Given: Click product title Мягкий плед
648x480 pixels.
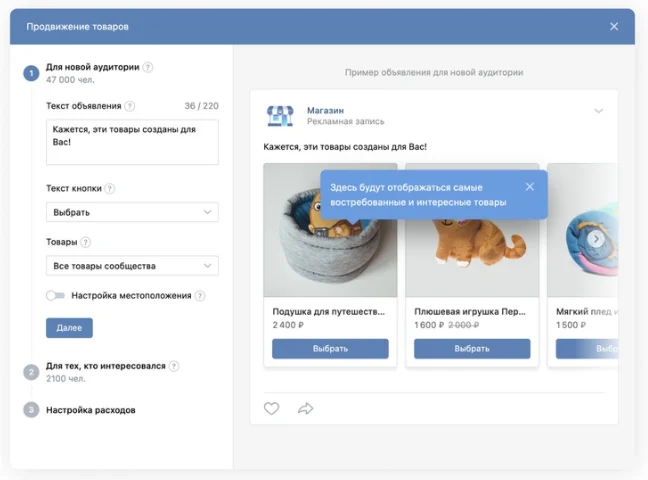Looking at the screenshot, I should pos(587,312).
